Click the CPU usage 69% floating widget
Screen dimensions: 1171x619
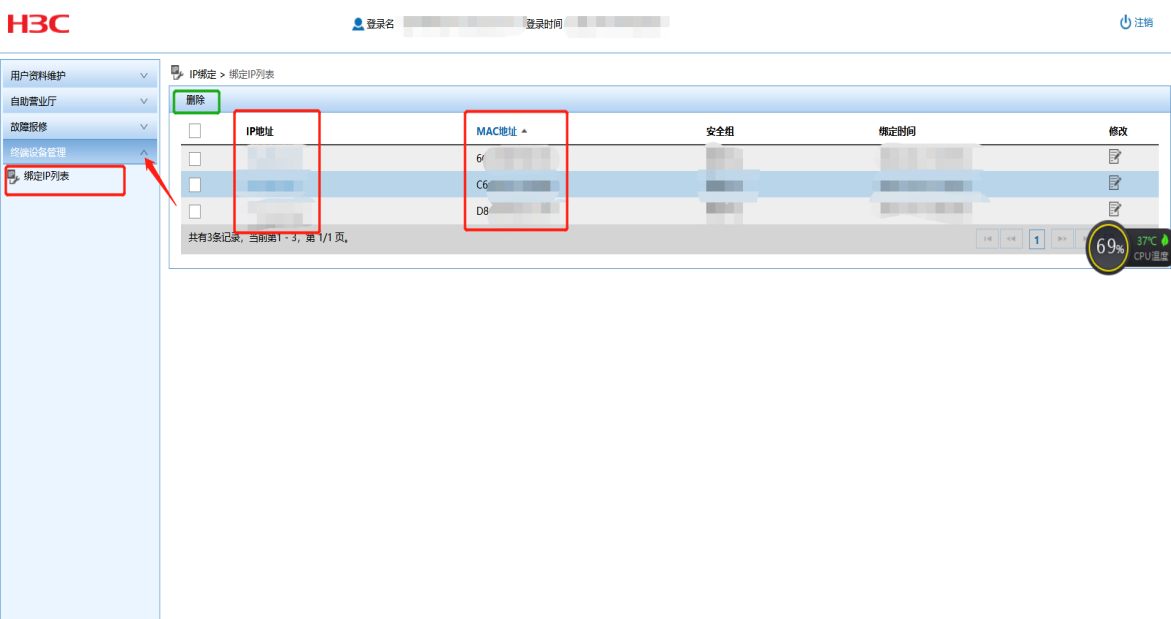pyautogui.click(x=1109, y=246)
